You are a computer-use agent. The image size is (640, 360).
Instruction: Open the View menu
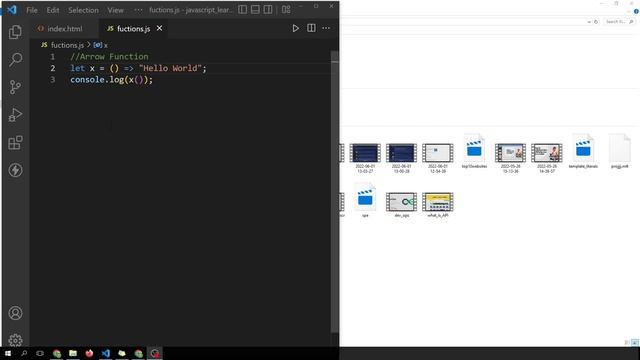point(116,10)
